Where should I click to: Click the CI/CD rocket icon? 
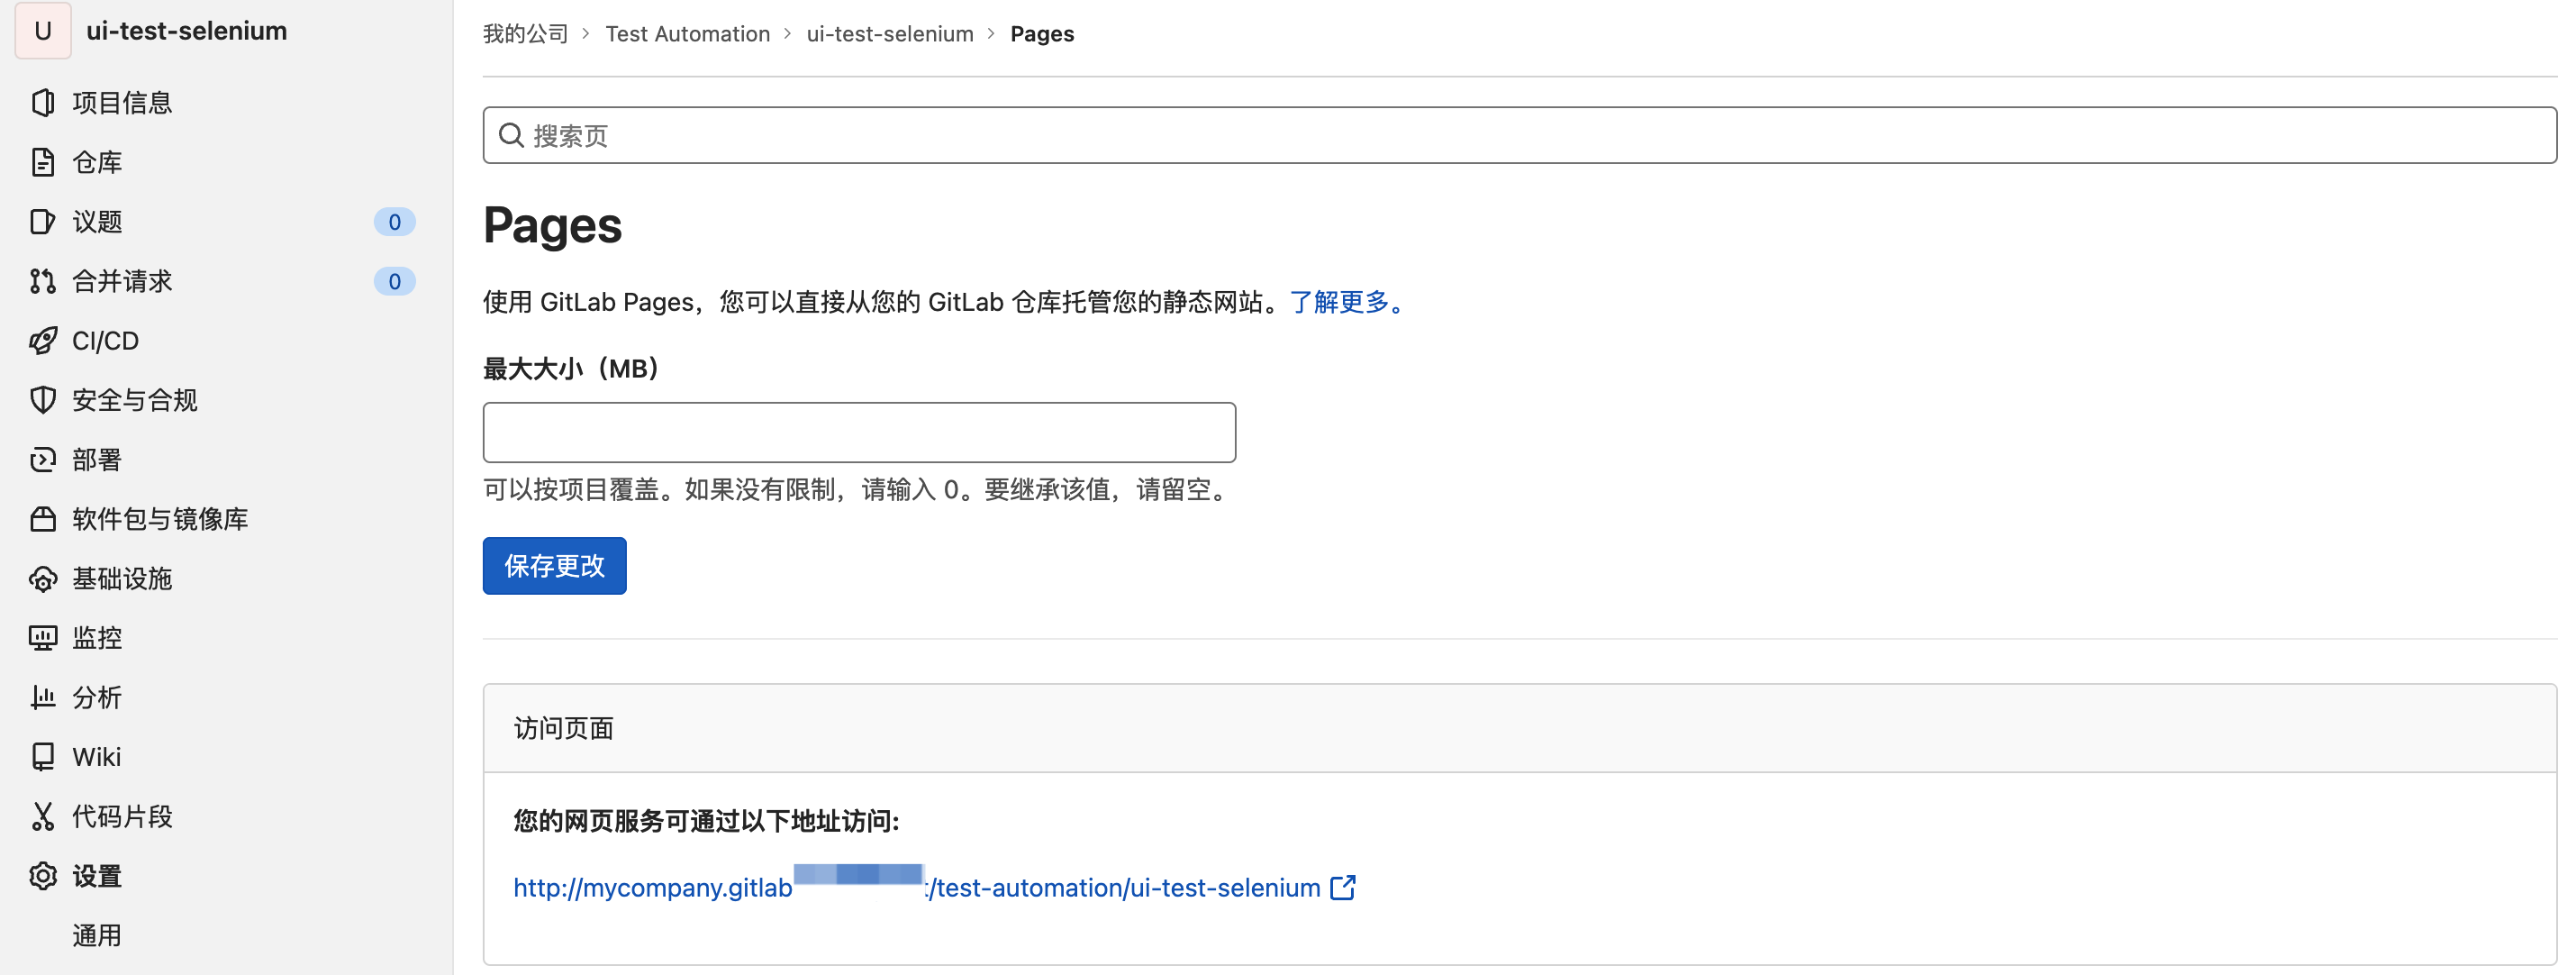(42, 341)
